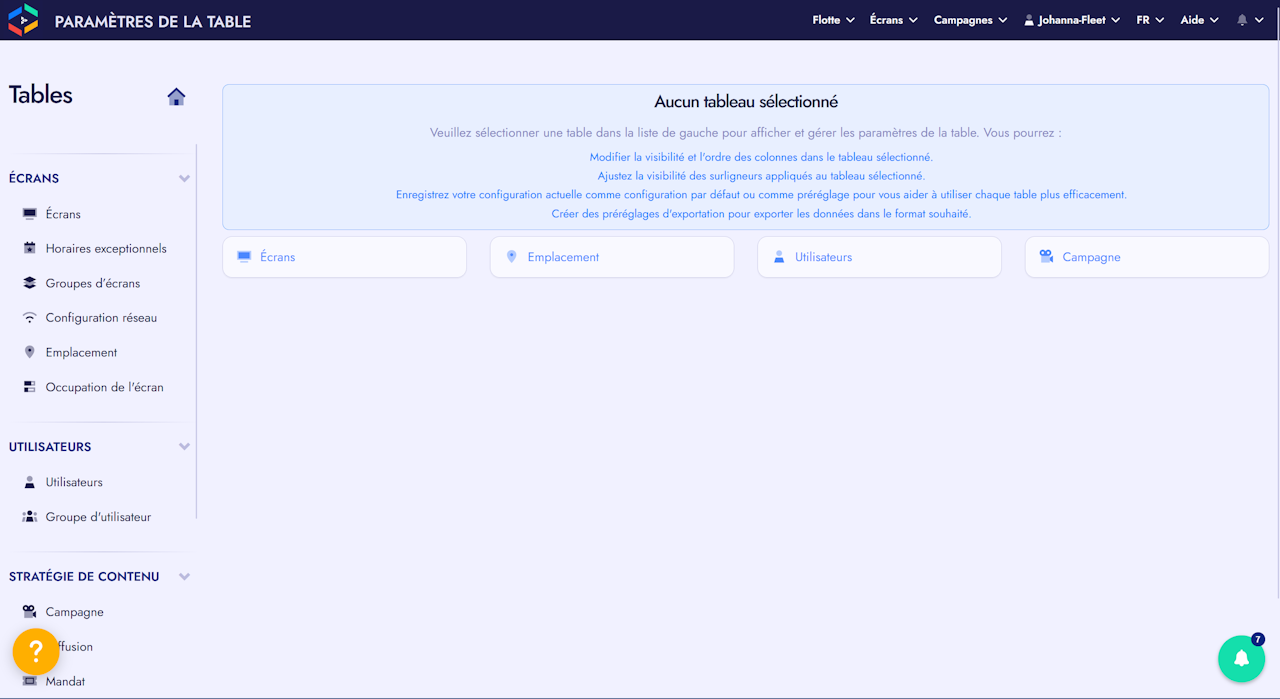Open Emplacement in the sidebar list
The width and height of the screenshot is (1280, 699).
(x=81, y=352)
